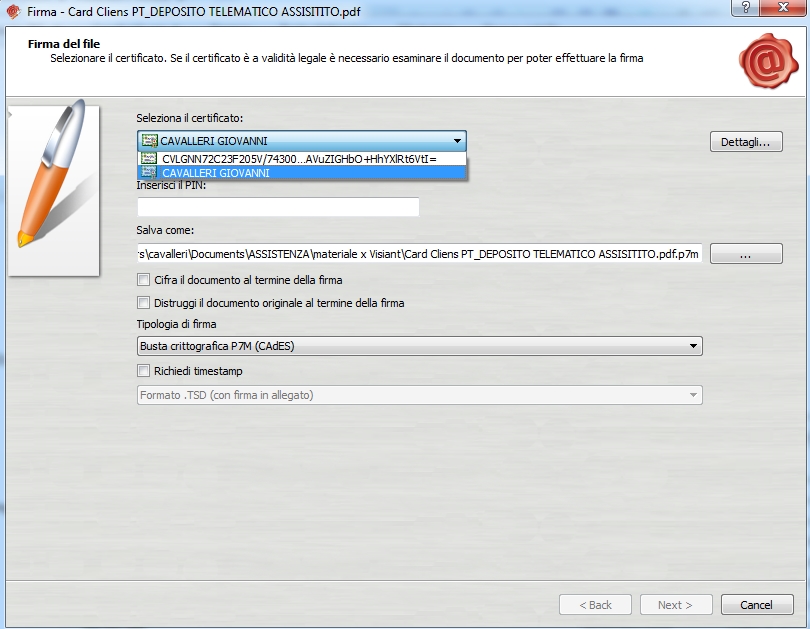Collapse the certificate selection dropdown arrow
Viewport: 810px width, 629px height.
click(456, 141)
